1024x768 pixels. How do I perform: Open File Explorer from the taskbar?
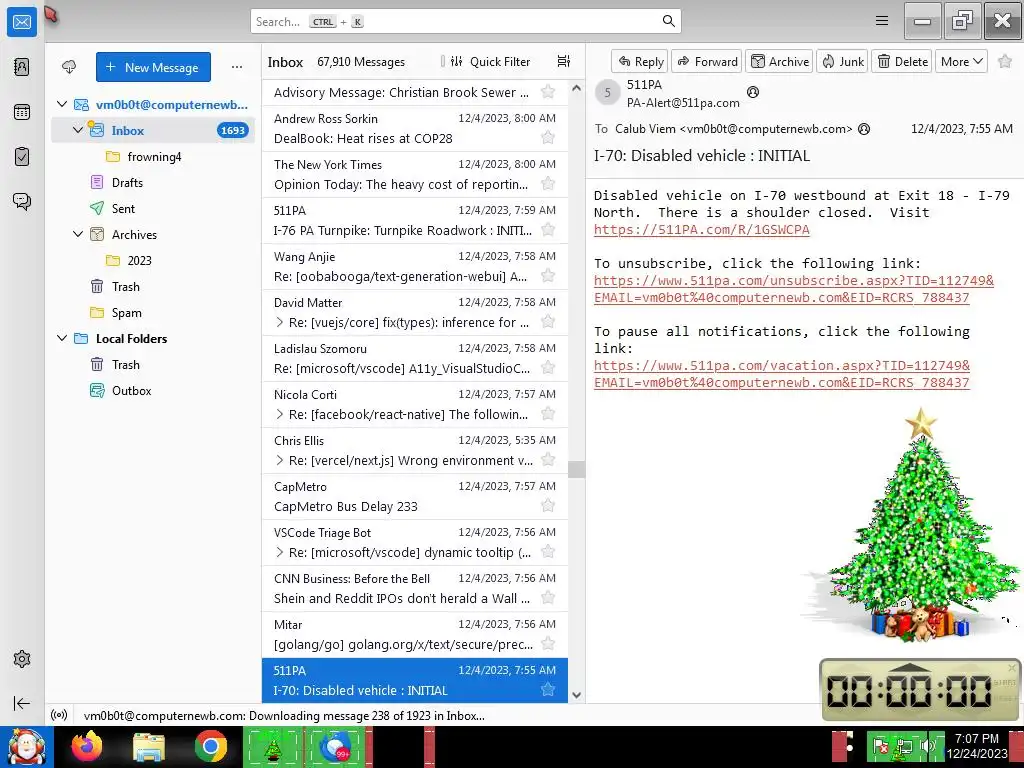point(149,746)
